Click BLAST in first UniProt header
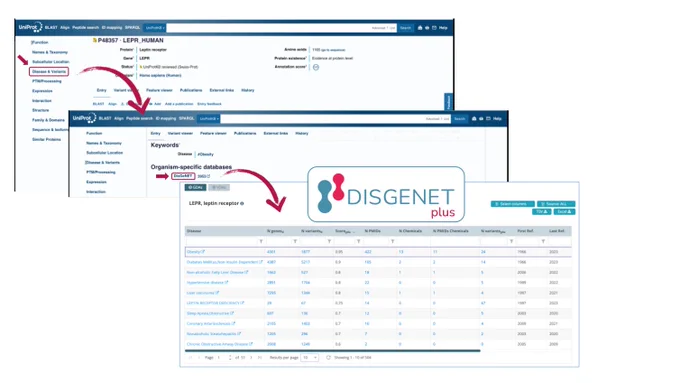 tap(51, 28)
